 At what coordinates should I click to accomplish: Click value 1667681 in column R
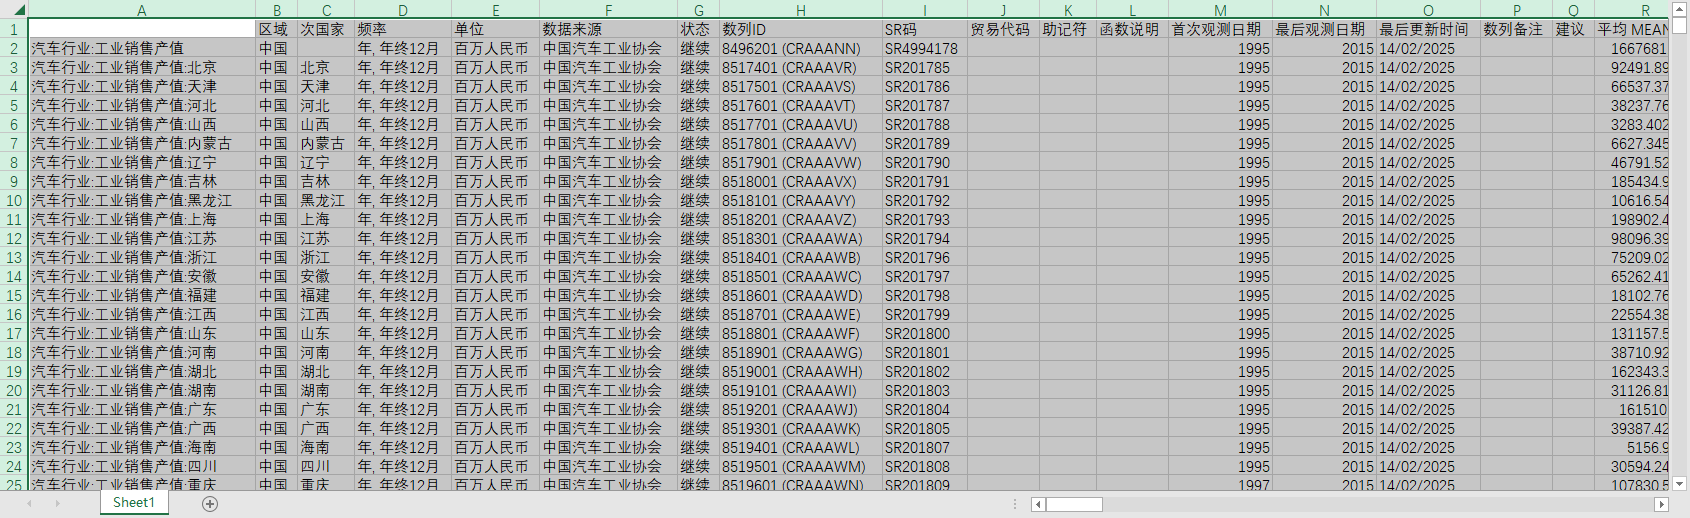tap(1632, 48)
